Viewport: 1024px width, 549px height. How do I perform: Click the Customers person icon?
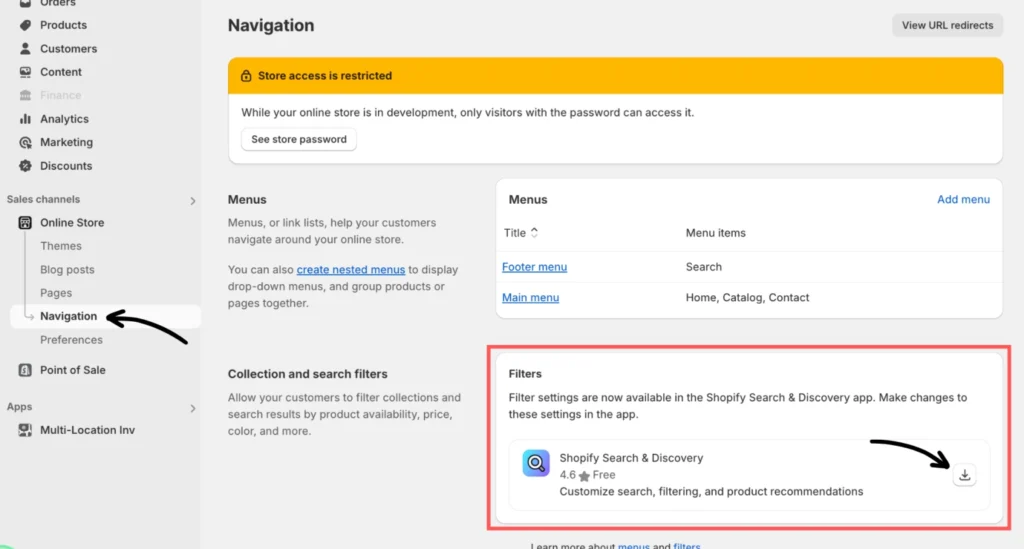(x=25, y=49)
